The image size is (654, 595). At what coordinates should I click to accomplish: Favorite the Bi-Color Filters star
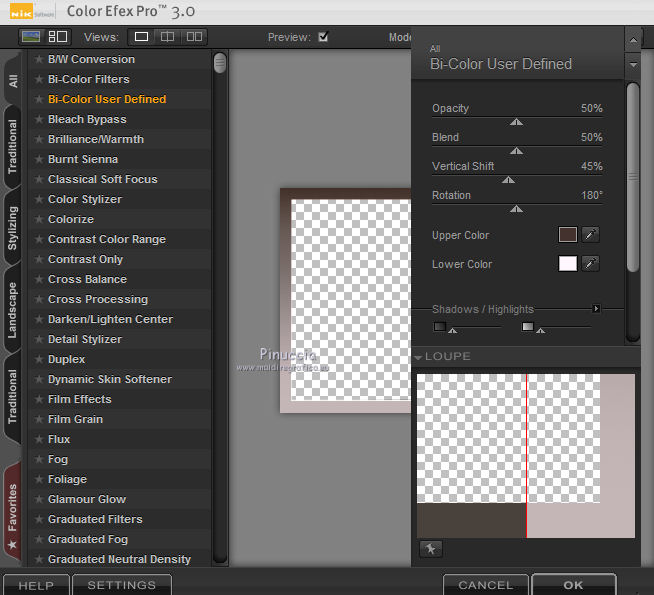(x=39, y=79)
